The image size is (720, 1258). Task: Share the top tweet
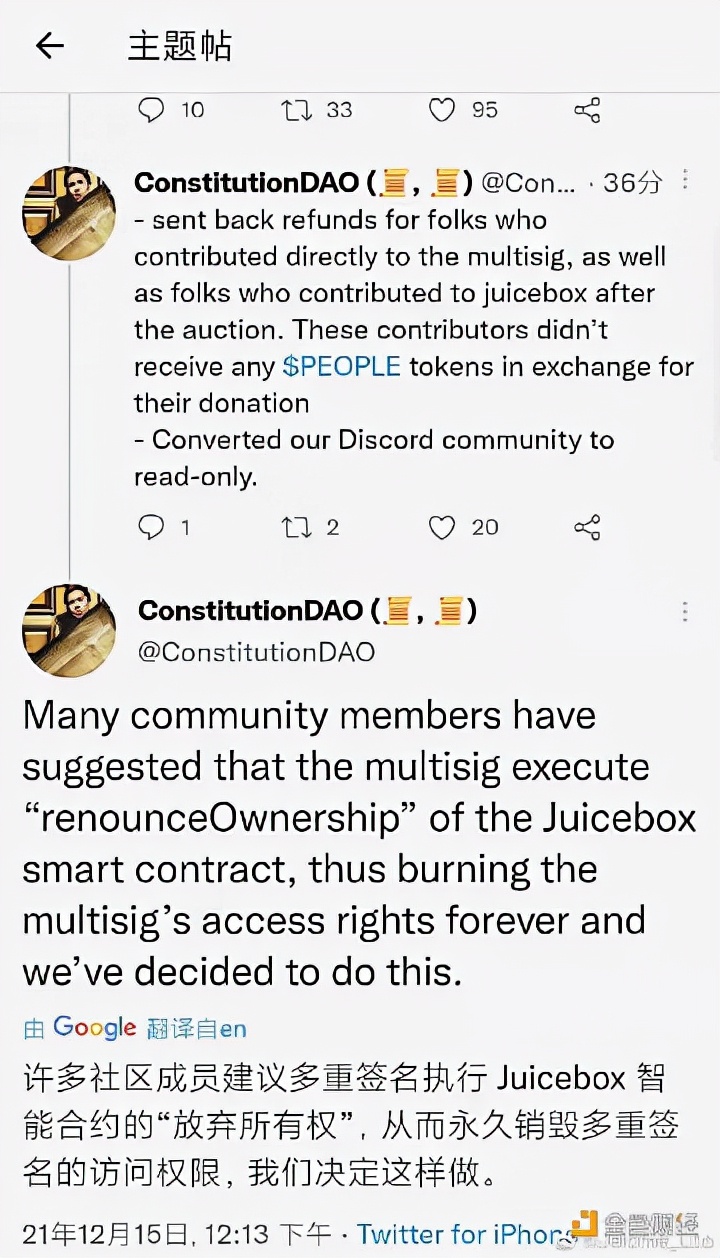pos(588,110)
